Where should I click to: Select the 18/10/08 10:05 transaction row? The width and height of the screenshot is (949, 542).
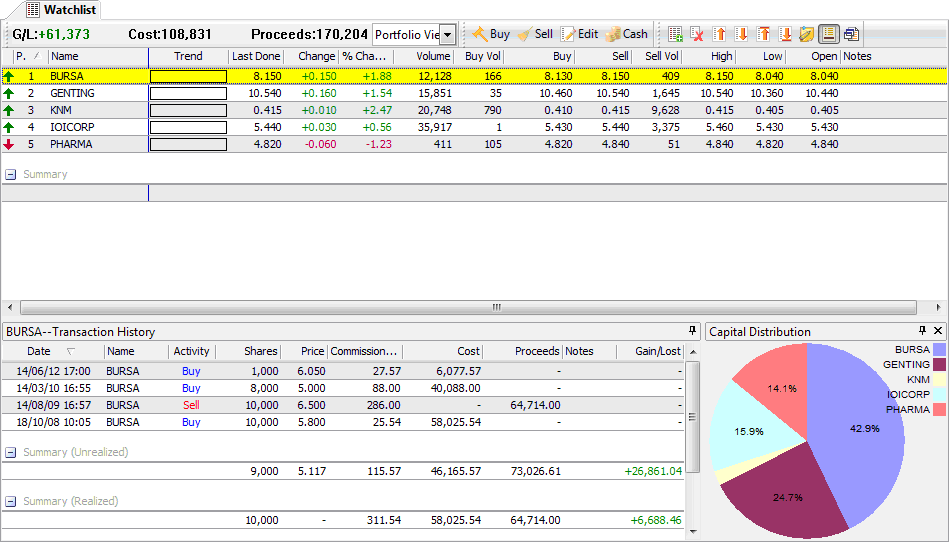(x=343, y=422)
